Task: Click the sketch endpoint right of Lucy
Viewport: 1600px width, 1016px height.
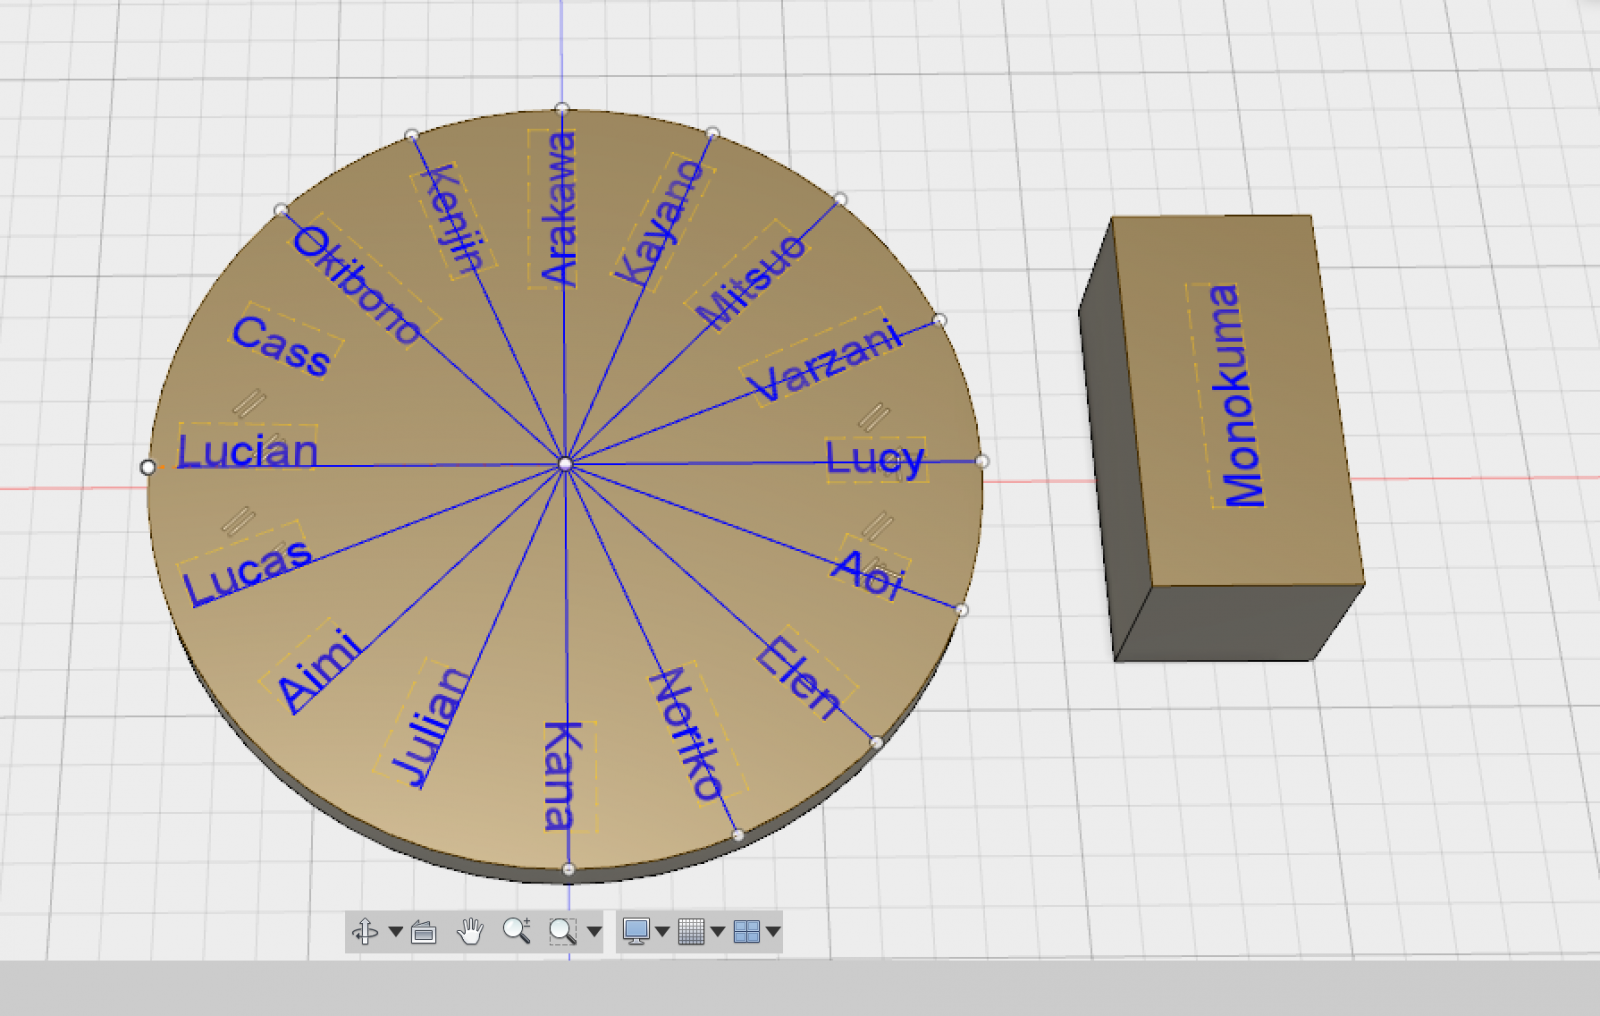Action: (982, 461)
